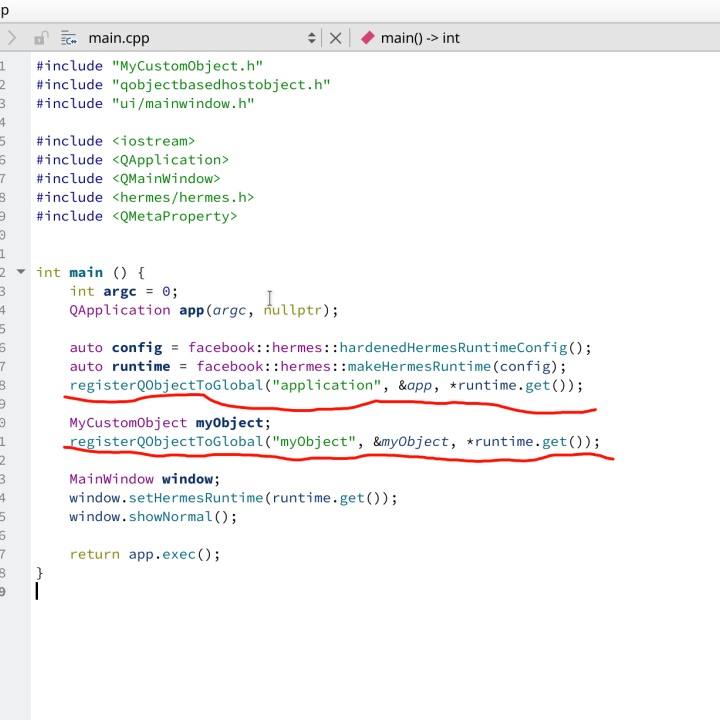Image resolution: width=720 pixels, height=720 pixels.
Task: Click the MyCustomObject type name
Action: pyautogui.click(x=128, y=423)
